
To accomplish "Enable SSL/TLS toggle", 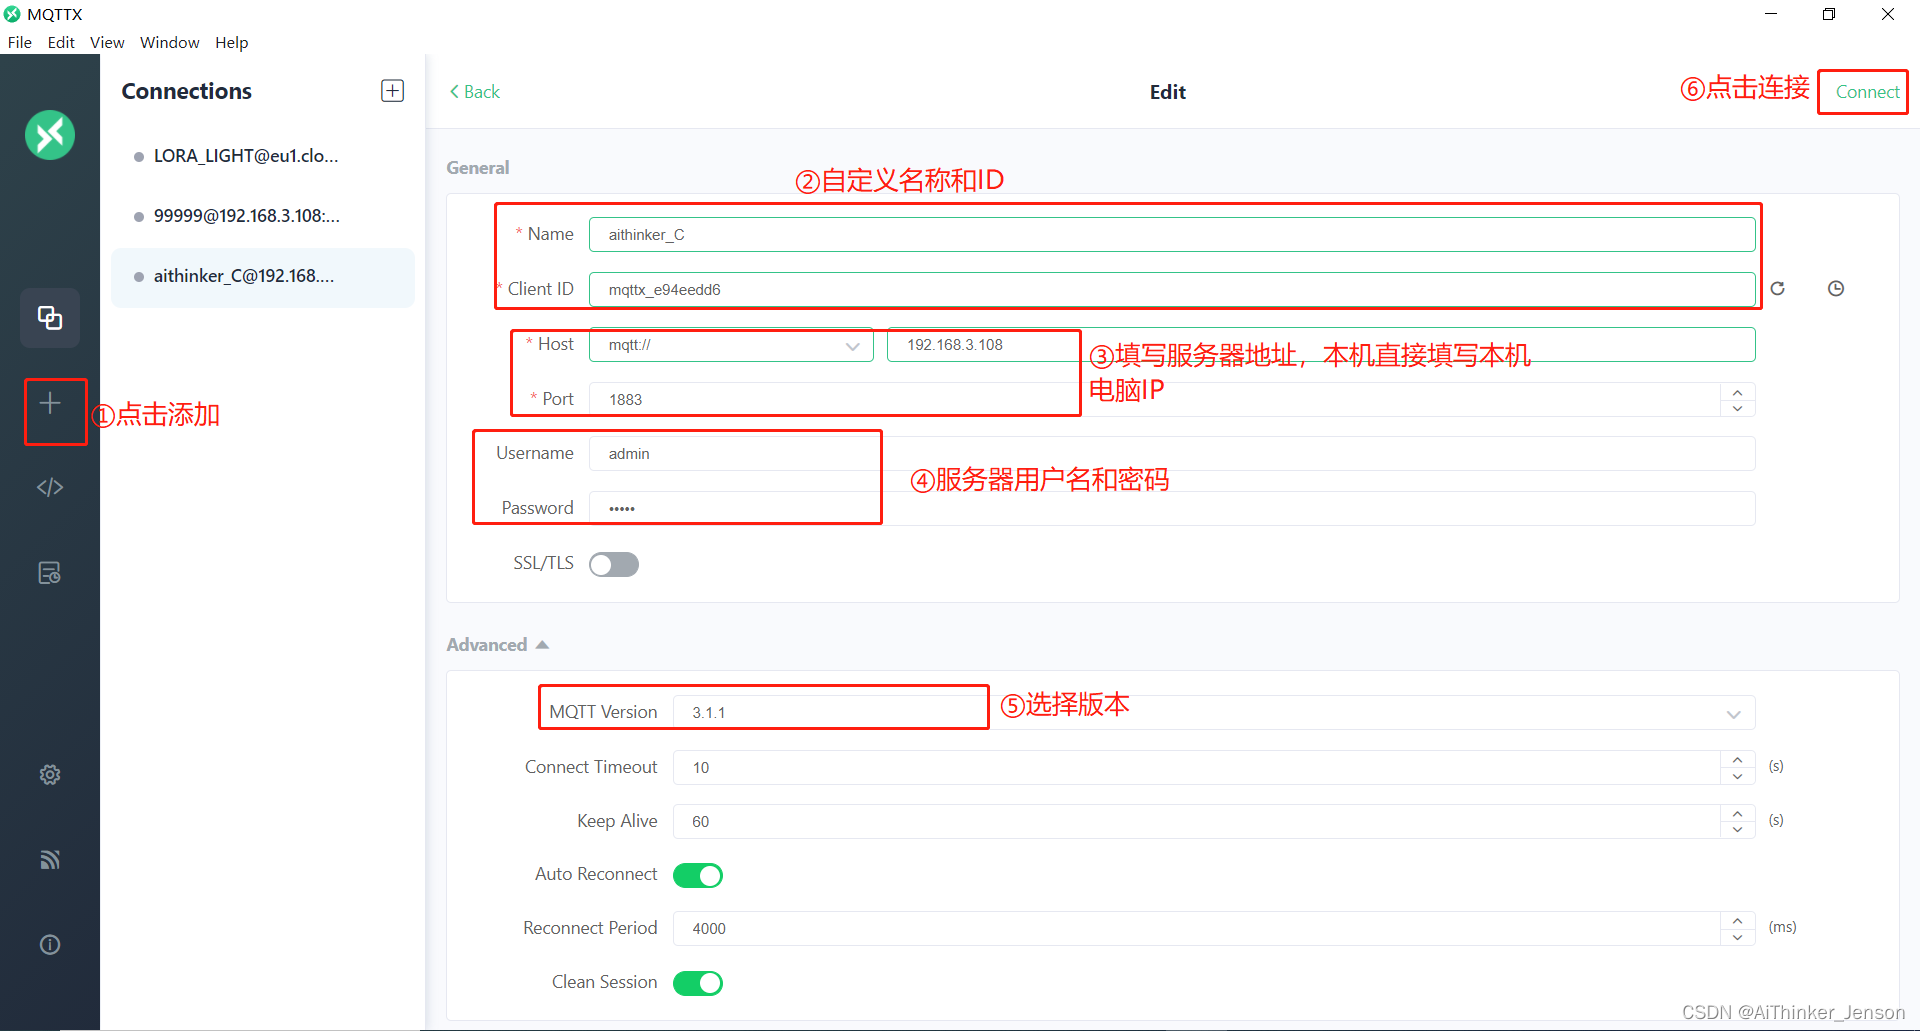I will [613, 564].
